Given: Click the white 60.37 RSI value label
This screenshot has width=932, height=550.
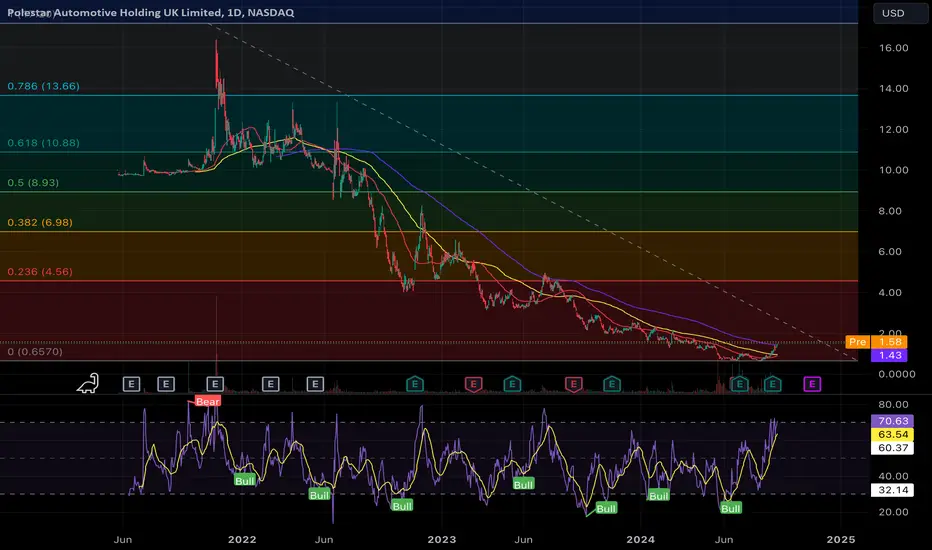Looking at the screenshot, I should click(x=893, y=448).
